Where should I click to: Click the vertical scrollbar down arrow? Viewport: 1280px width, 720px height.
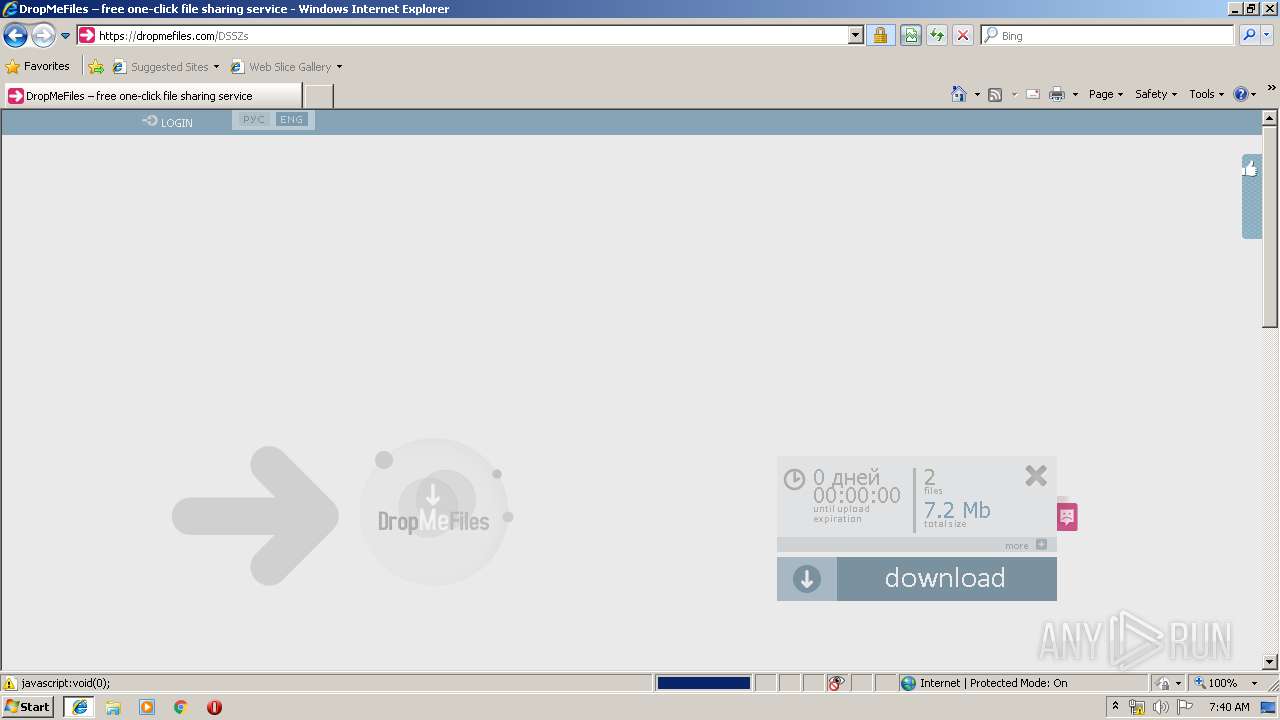point(1270,662)
